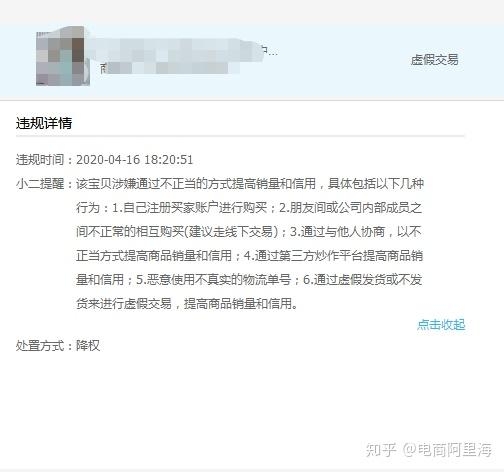Select the violation timestamp 2020-04-16 18:20:51
The height and width of the screenshot is (472, 504).
click(x=135, y=160)
